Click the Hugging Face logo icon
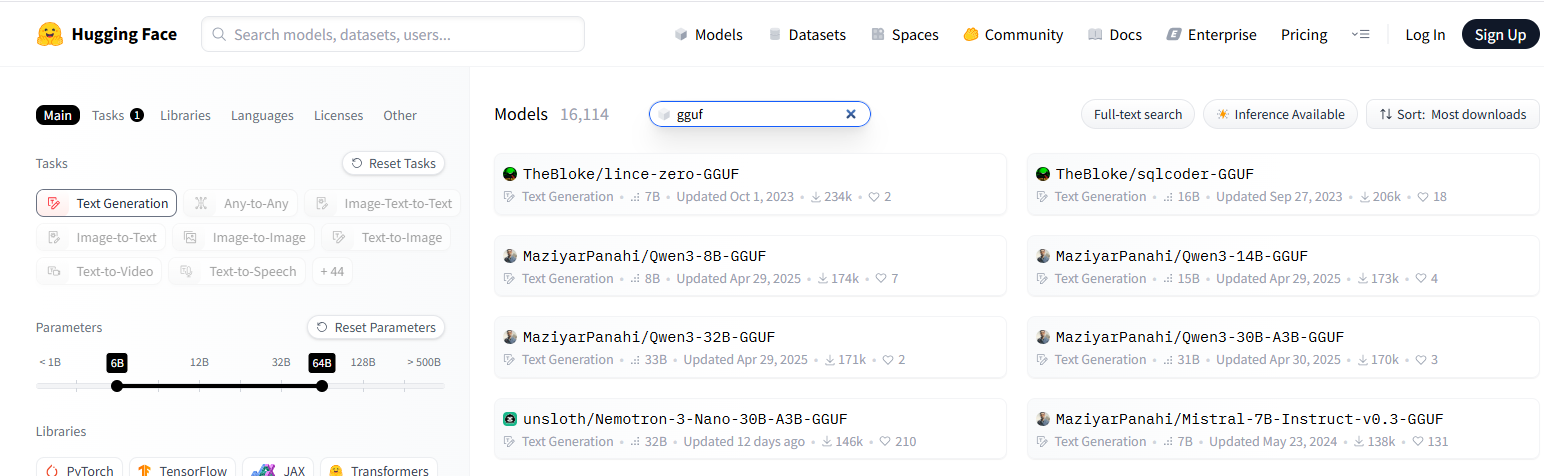Viewport: 1544px width, 476px height. [x=50, y=34]
